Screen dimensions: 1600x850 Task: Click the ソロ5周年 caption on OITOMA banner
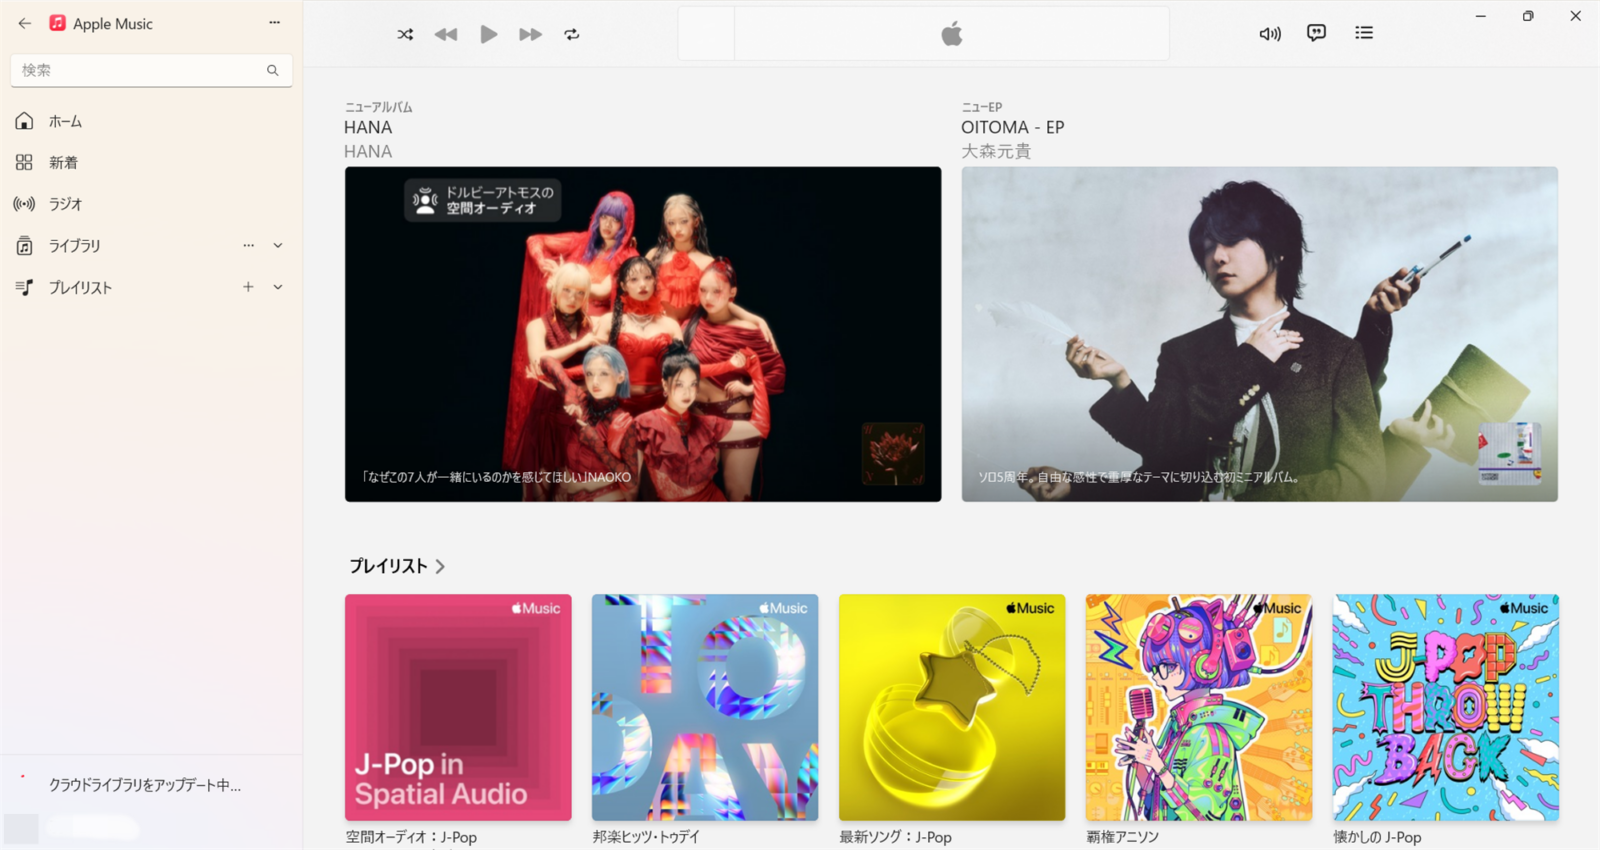(1140, 477)
